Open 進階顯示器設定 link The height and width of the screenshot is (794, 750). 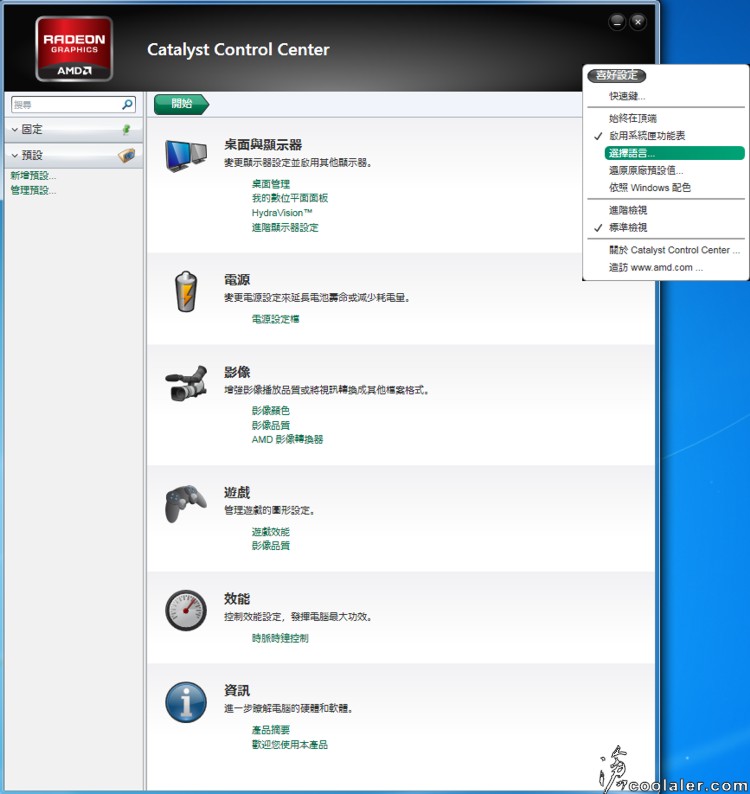click(x=285, y=228)
